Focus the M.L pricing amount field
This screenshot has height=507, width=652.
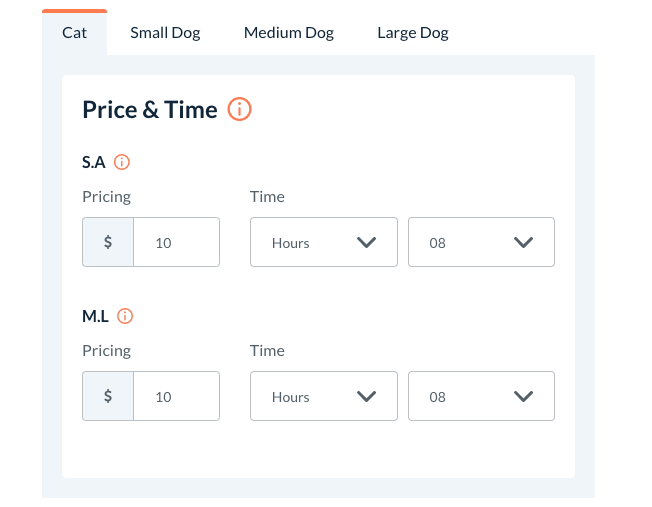click(x=176, y=397)
